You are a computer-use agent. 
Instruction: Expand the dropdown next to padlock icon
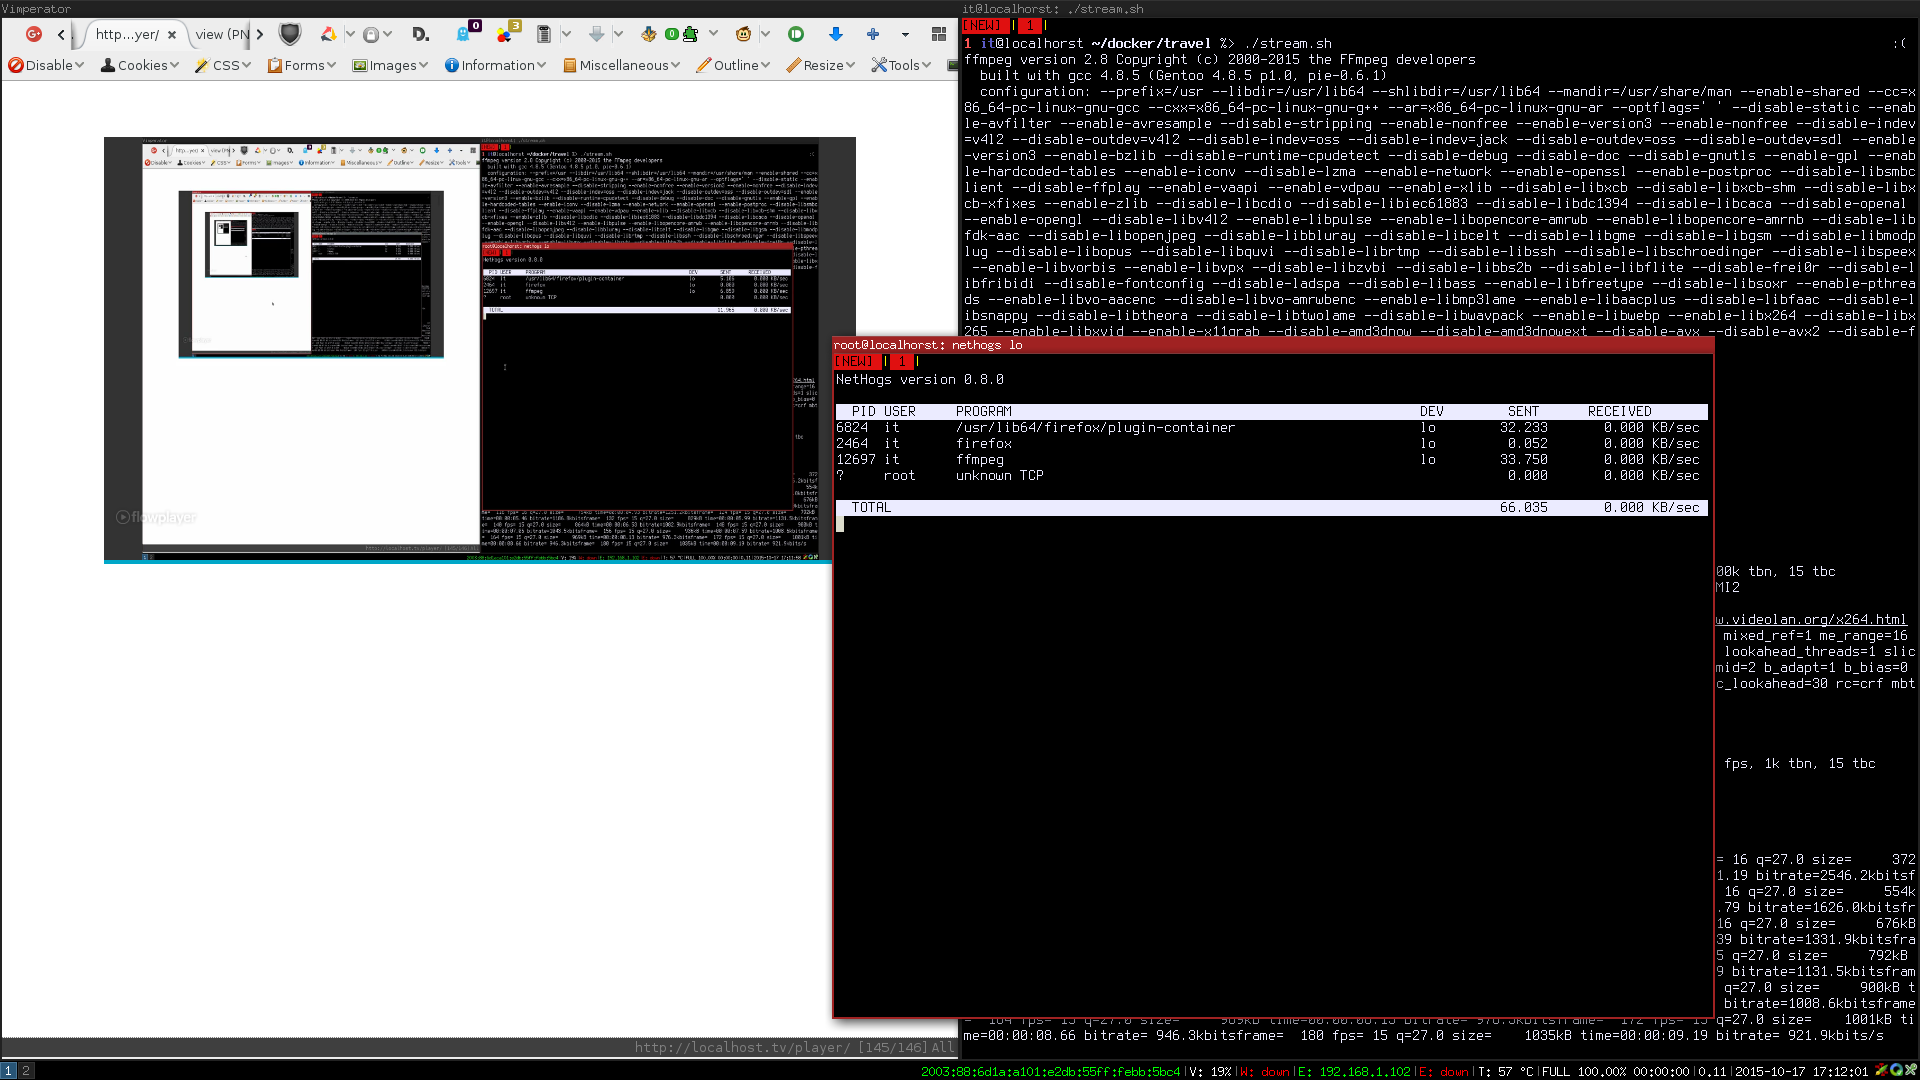(388, 34)
